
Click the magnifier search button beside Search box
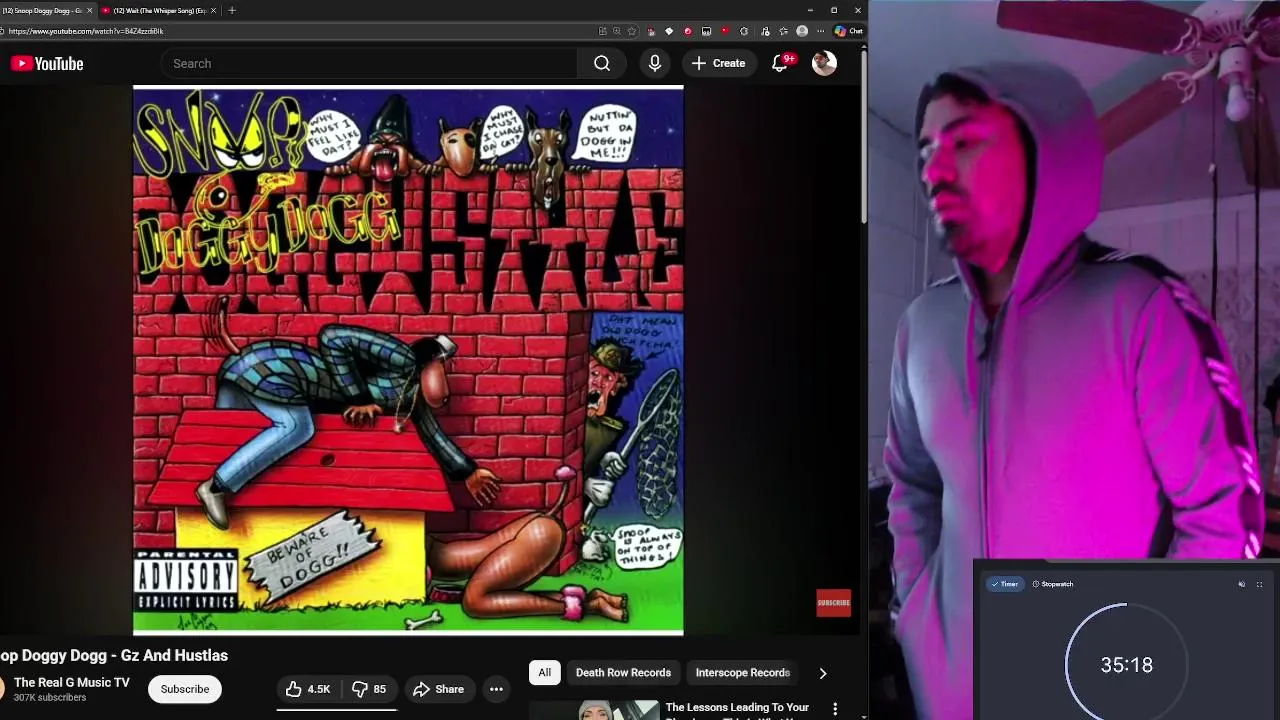pos(602,63)
